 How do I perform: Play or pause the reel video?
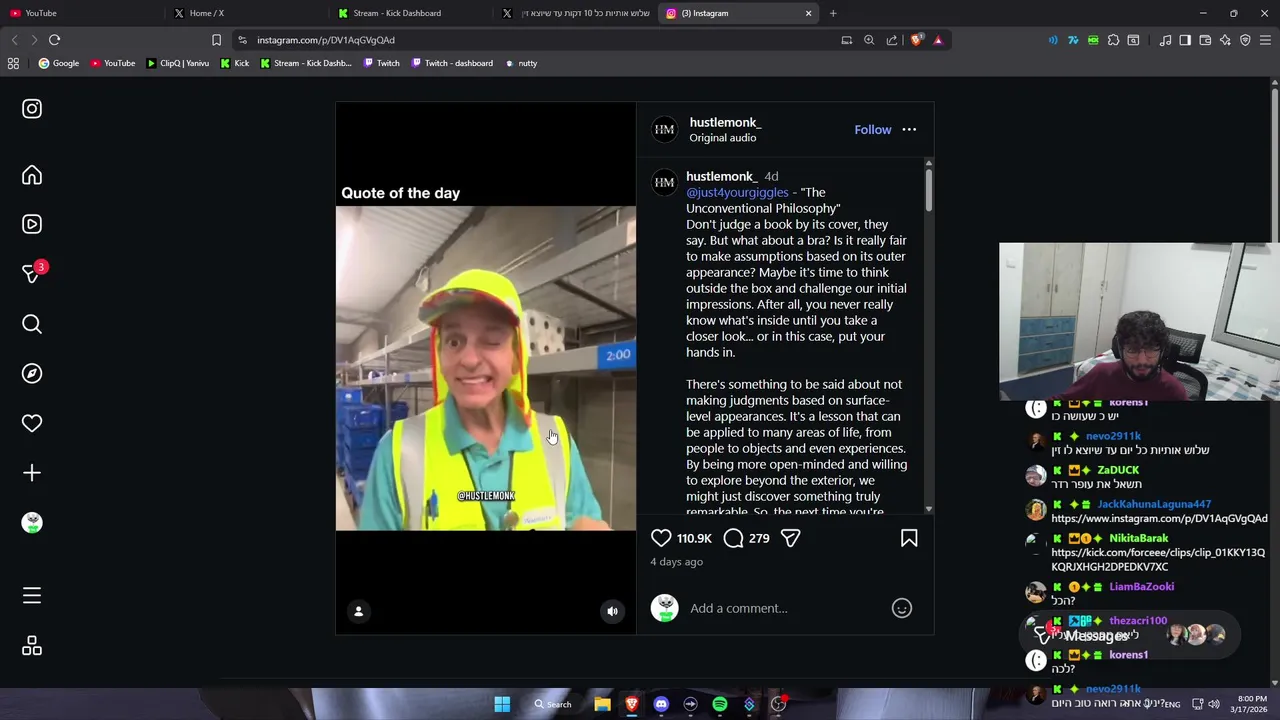[485, 368]
